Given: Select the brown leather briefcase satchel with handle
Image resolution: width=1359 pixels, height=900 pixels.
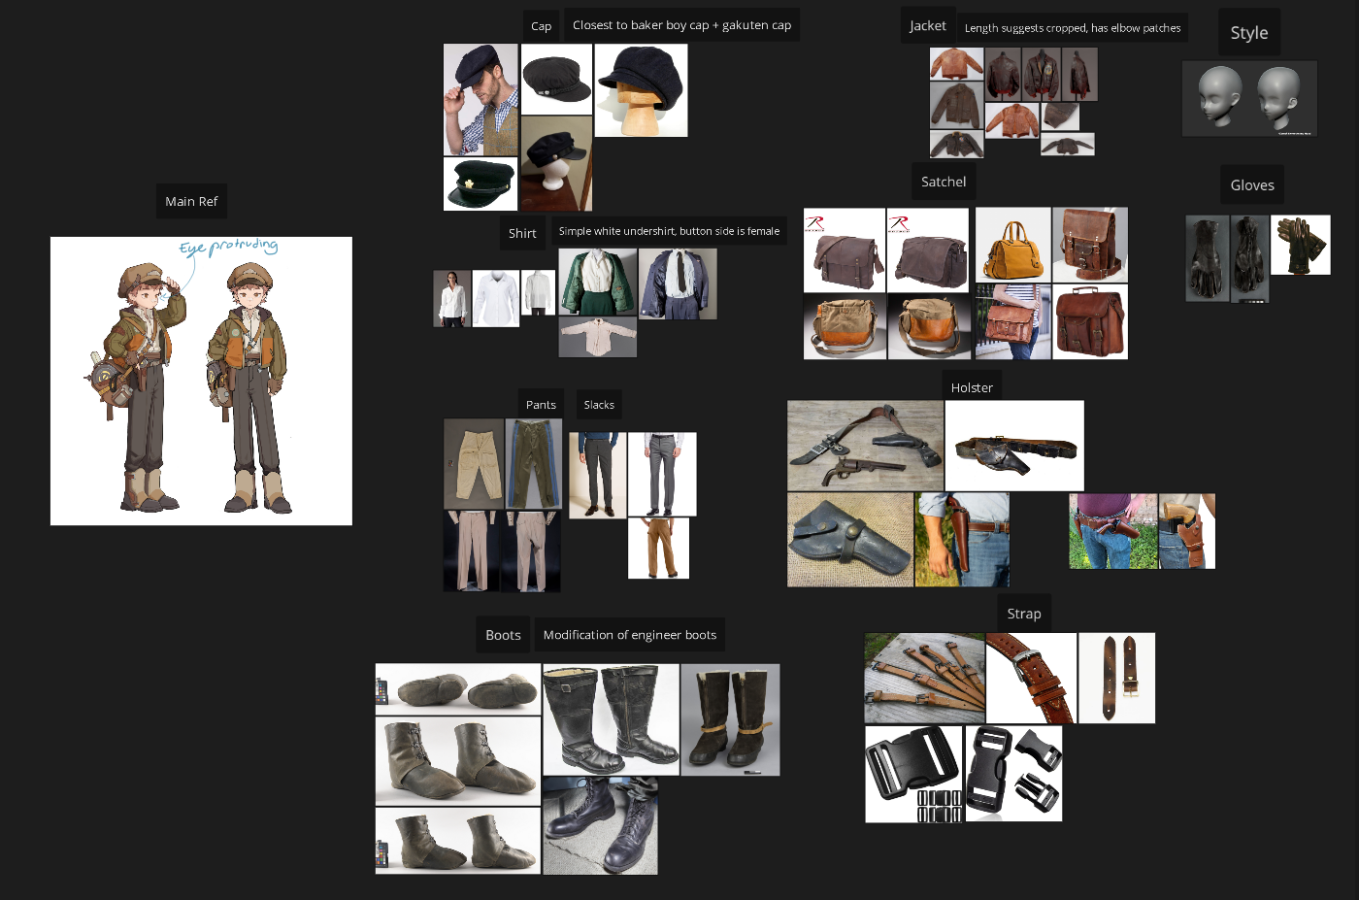Looking at the screenshot, I should click(x=1090, y=322).
